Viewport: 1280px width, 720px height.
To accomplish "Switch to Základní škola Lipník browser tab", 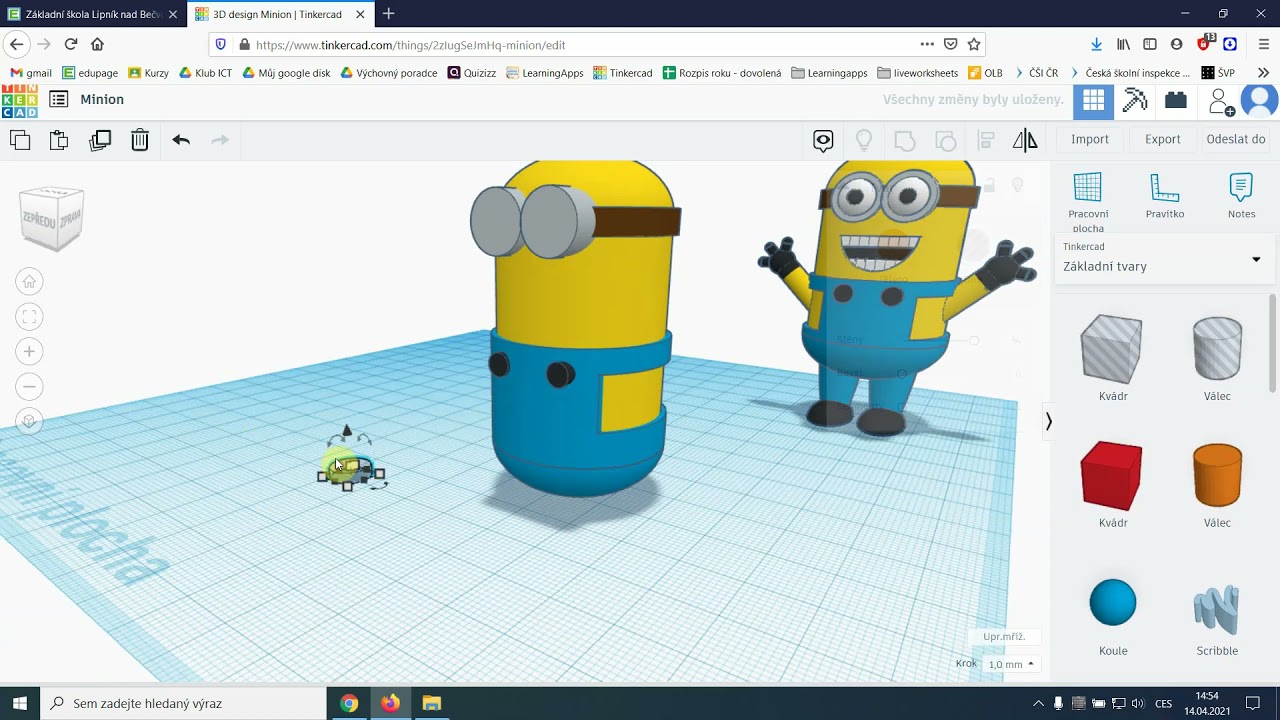I will [x=93, y=14].
